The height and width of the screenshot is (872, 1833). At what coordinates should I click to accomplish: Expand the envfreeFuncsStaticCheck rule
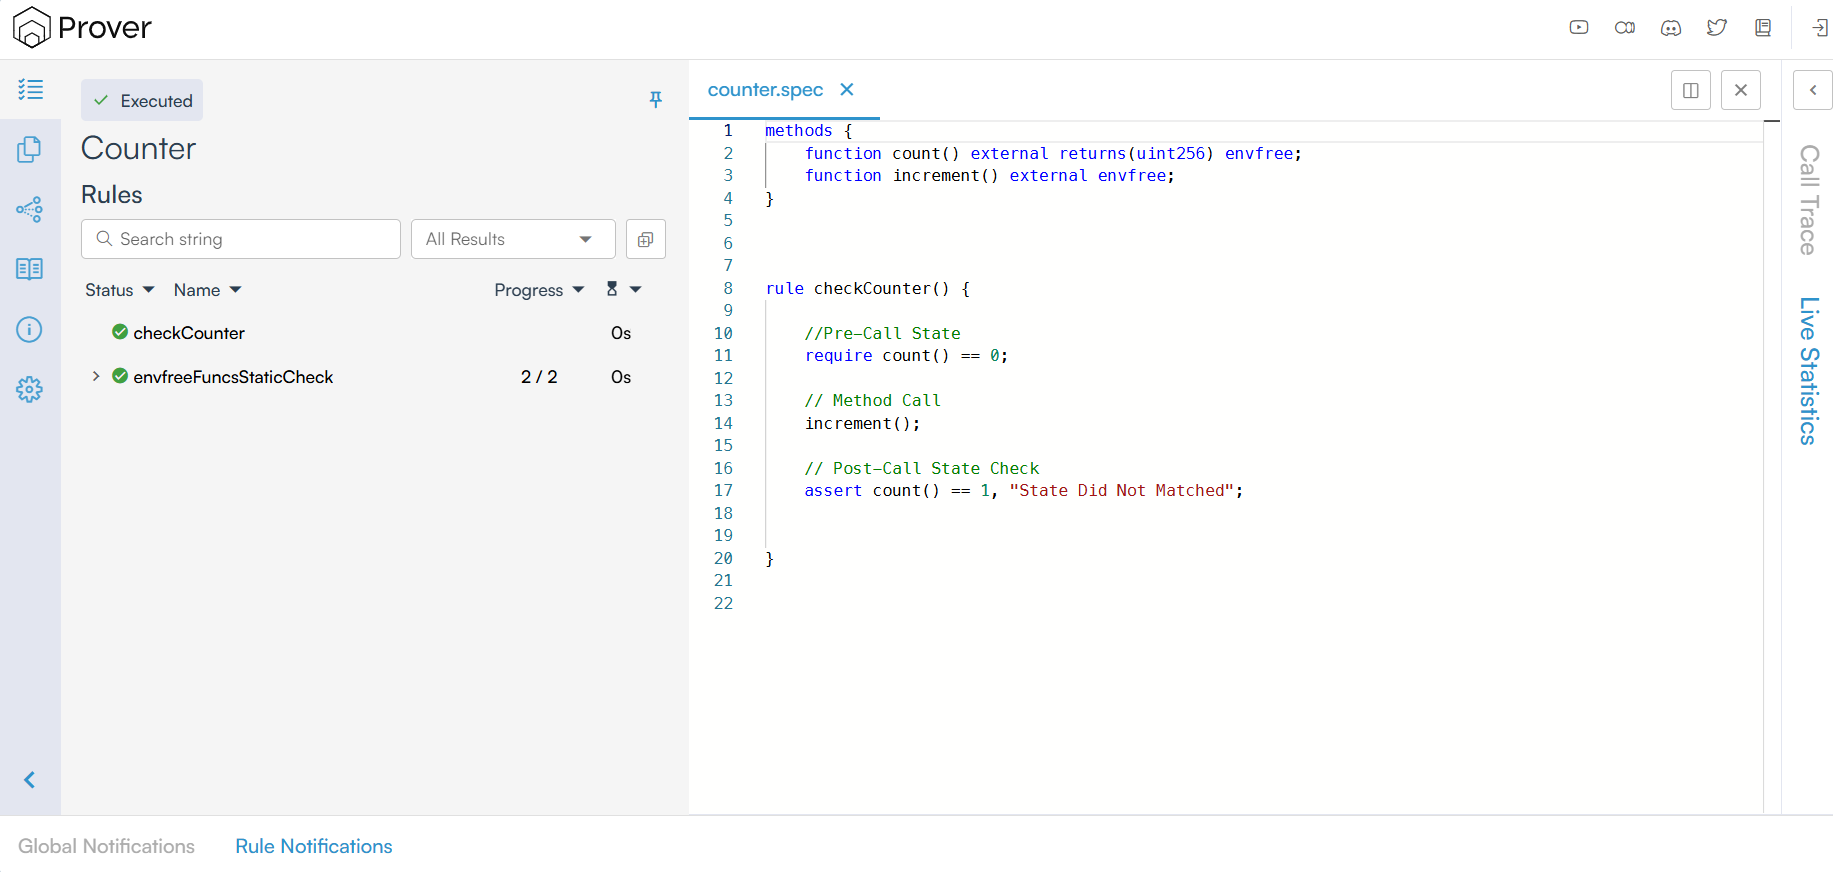[x=96, y=376]
